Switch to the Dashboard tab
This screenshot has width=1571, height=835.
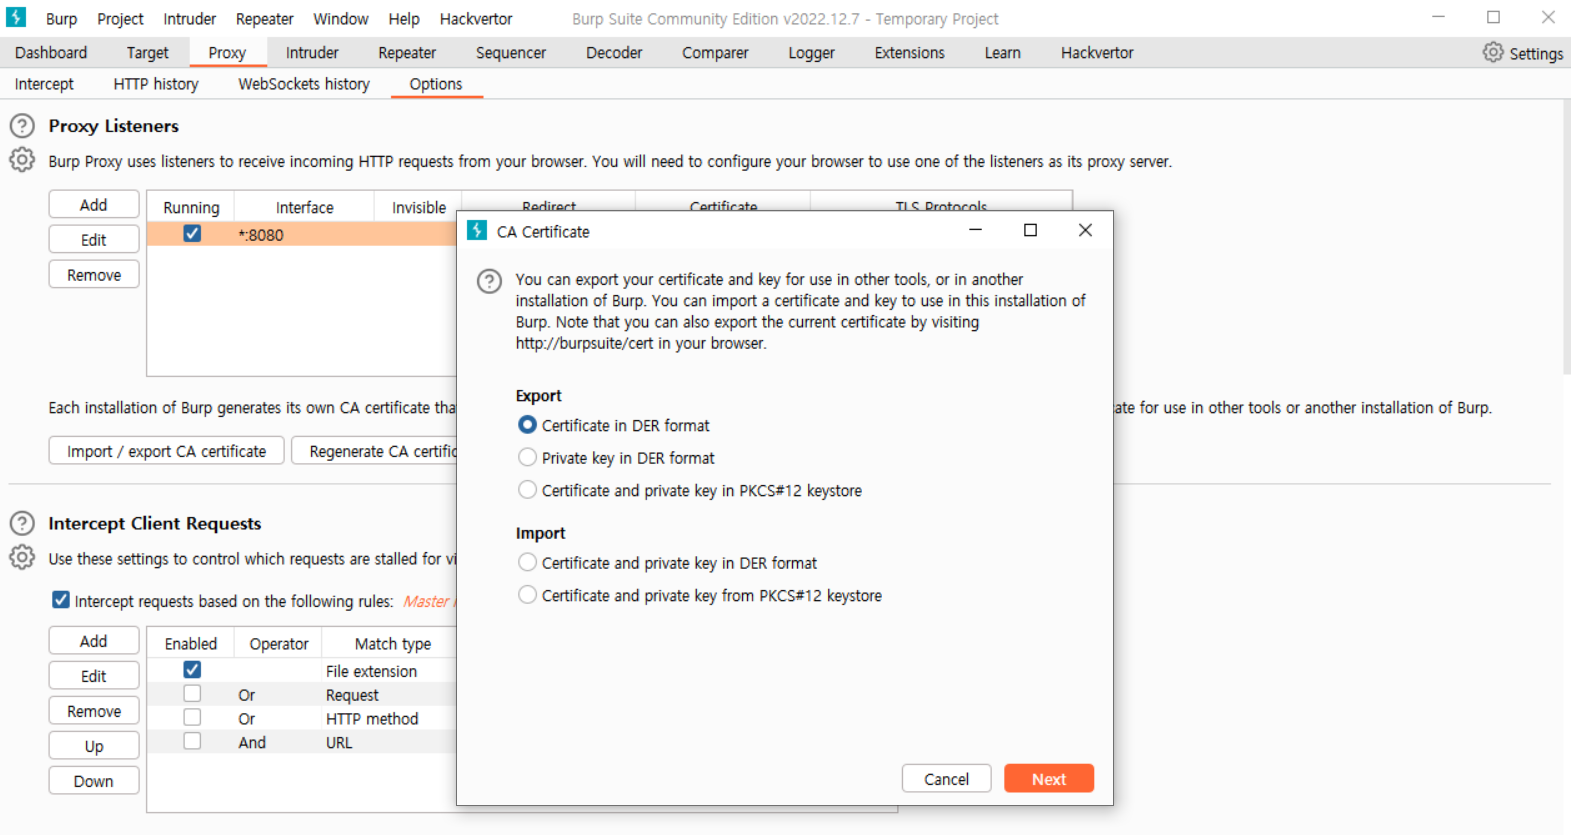coord(51,53)
